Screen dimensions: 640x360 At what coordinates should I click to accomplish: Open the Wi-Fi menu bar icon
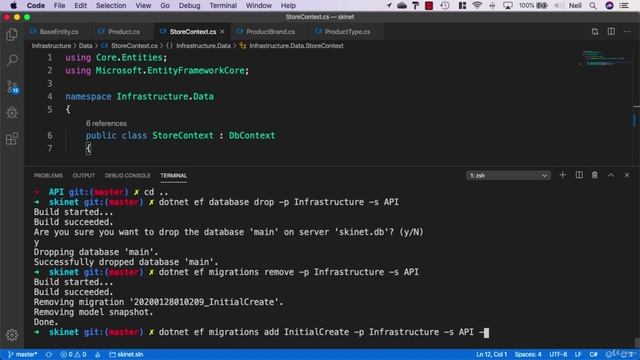(x=477, y=5)
